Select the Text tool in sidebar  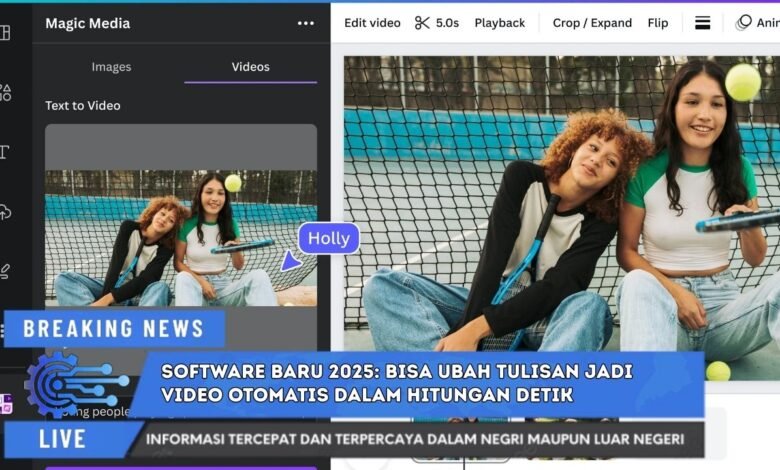click(x=5, y=152)
